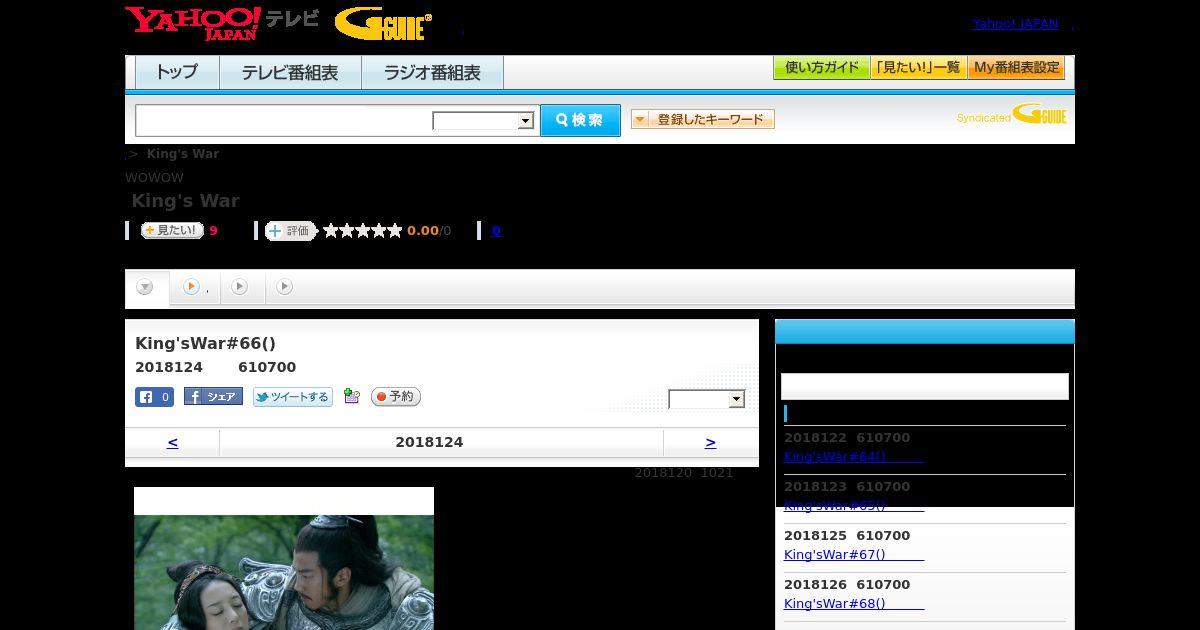The height and width of the screenshot is (630, 1200).
Task: Focus the search text field
Action: pos(284,120)
